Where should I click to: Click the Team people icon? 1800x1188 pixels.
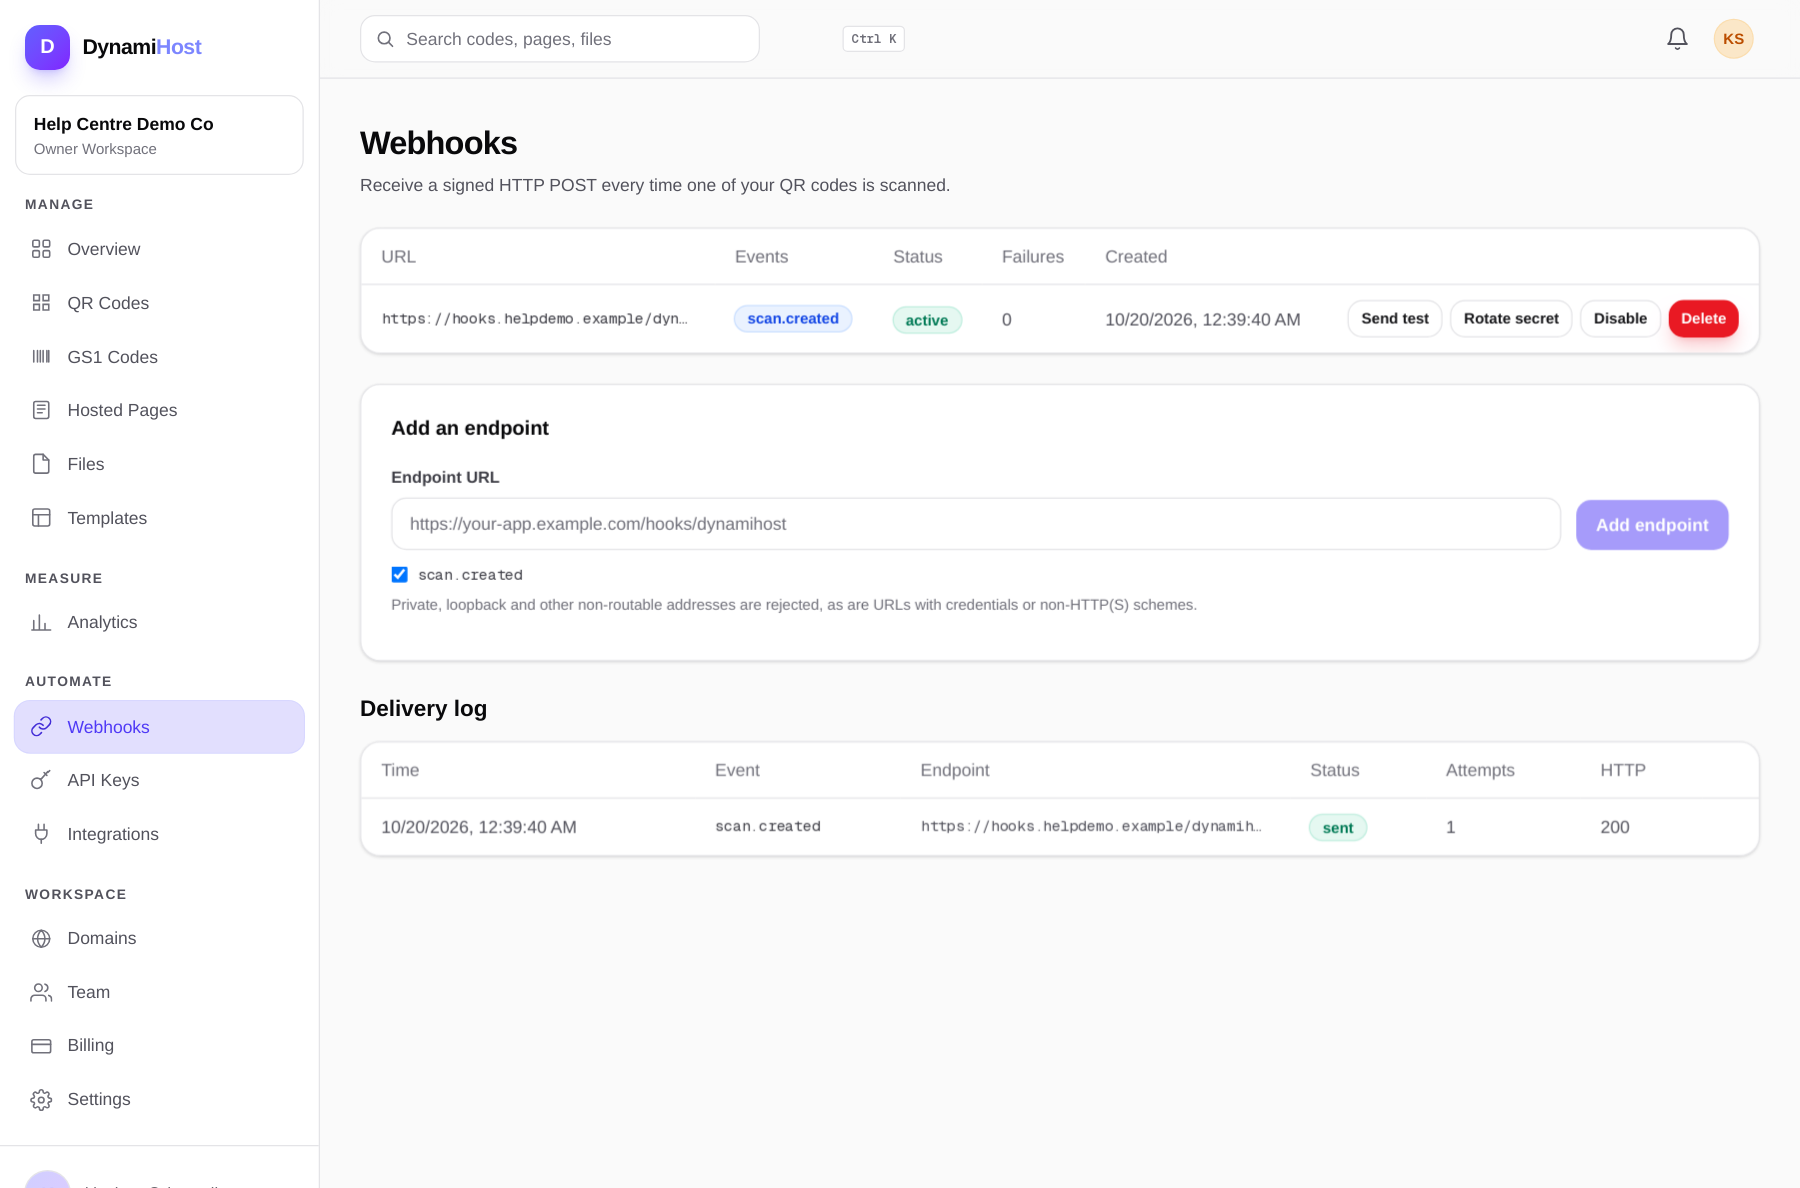(41, 992)
